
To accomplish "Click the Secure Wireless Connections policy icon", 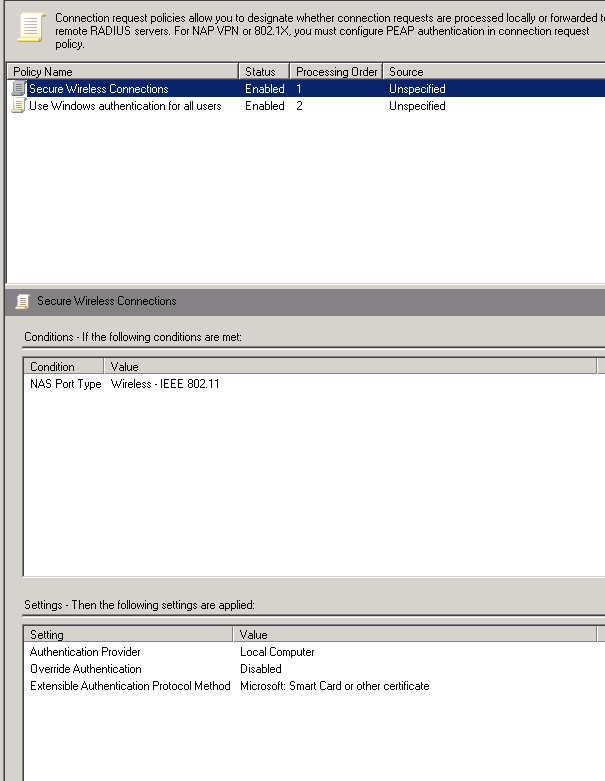I will tap(18, 89).
